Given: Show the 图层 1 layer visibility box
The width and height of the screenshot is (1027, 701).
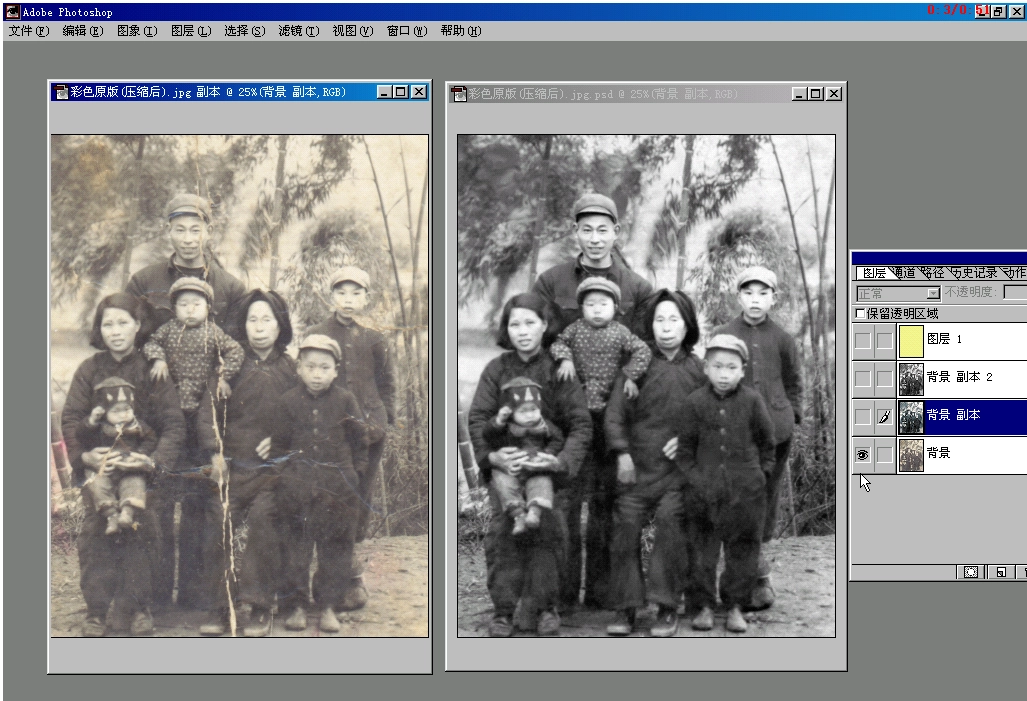Looking at the screenshot, I should pos(861,341).
